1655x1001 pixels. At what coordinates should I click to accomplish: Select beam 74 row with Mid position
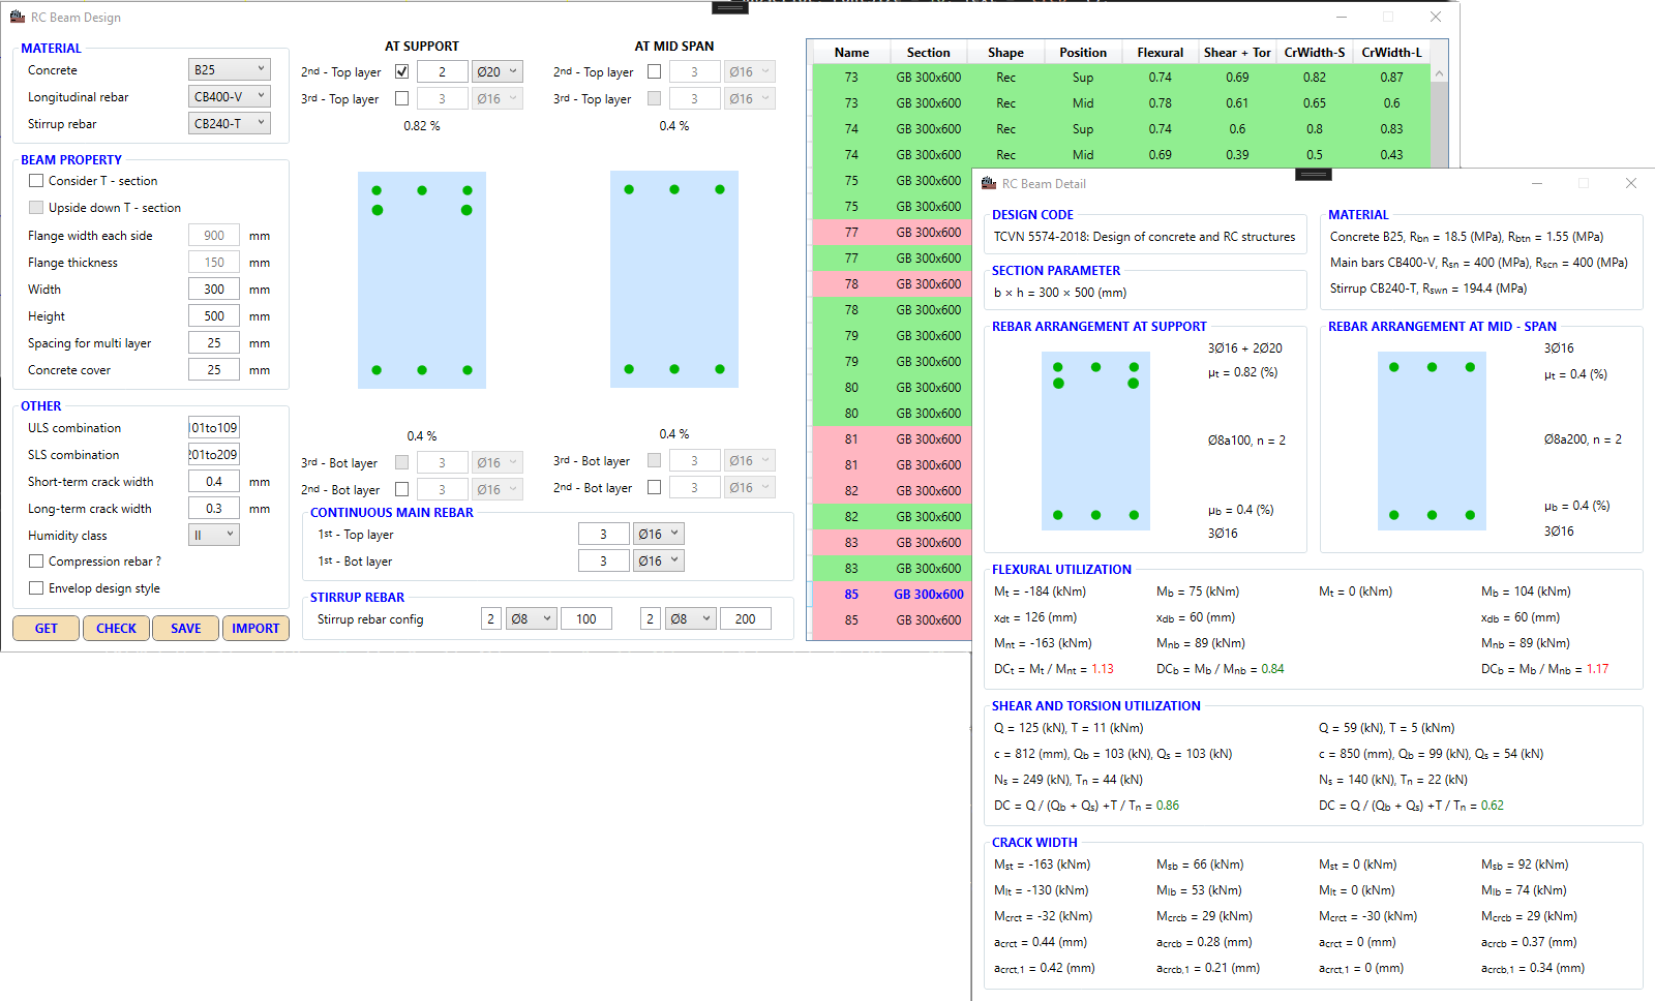pos(1121,155)
